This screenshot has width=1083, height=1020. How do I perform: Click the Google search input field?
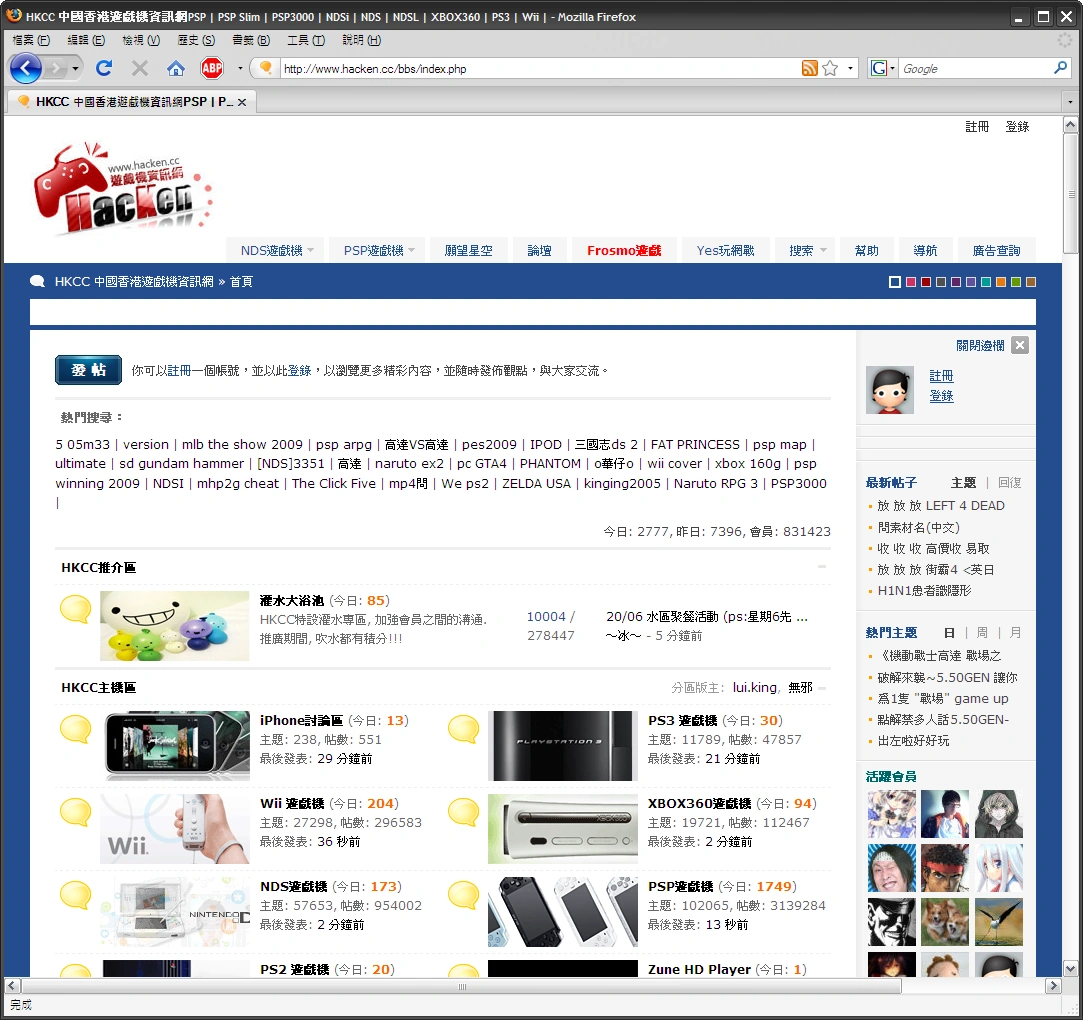[x=975, y=68]
